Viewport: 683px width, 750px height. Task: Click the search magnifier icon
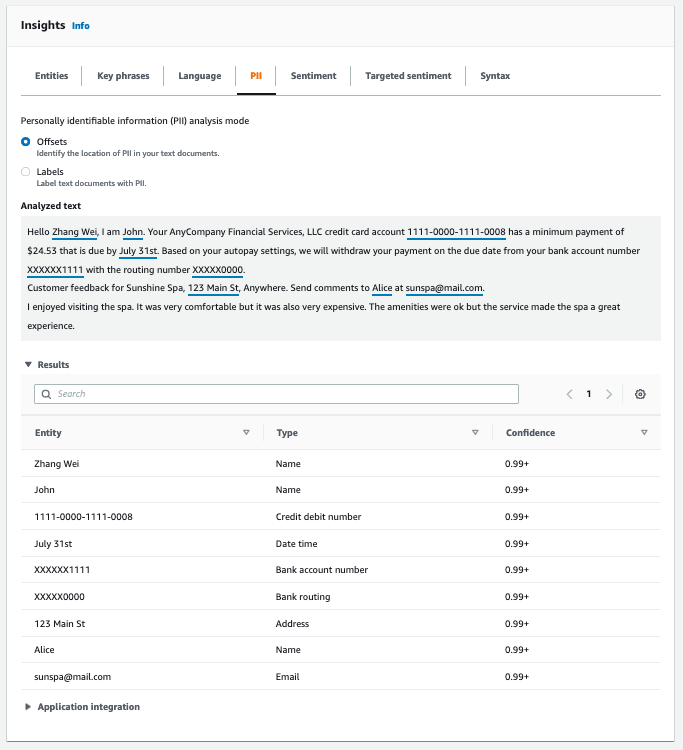pos(46,394)
